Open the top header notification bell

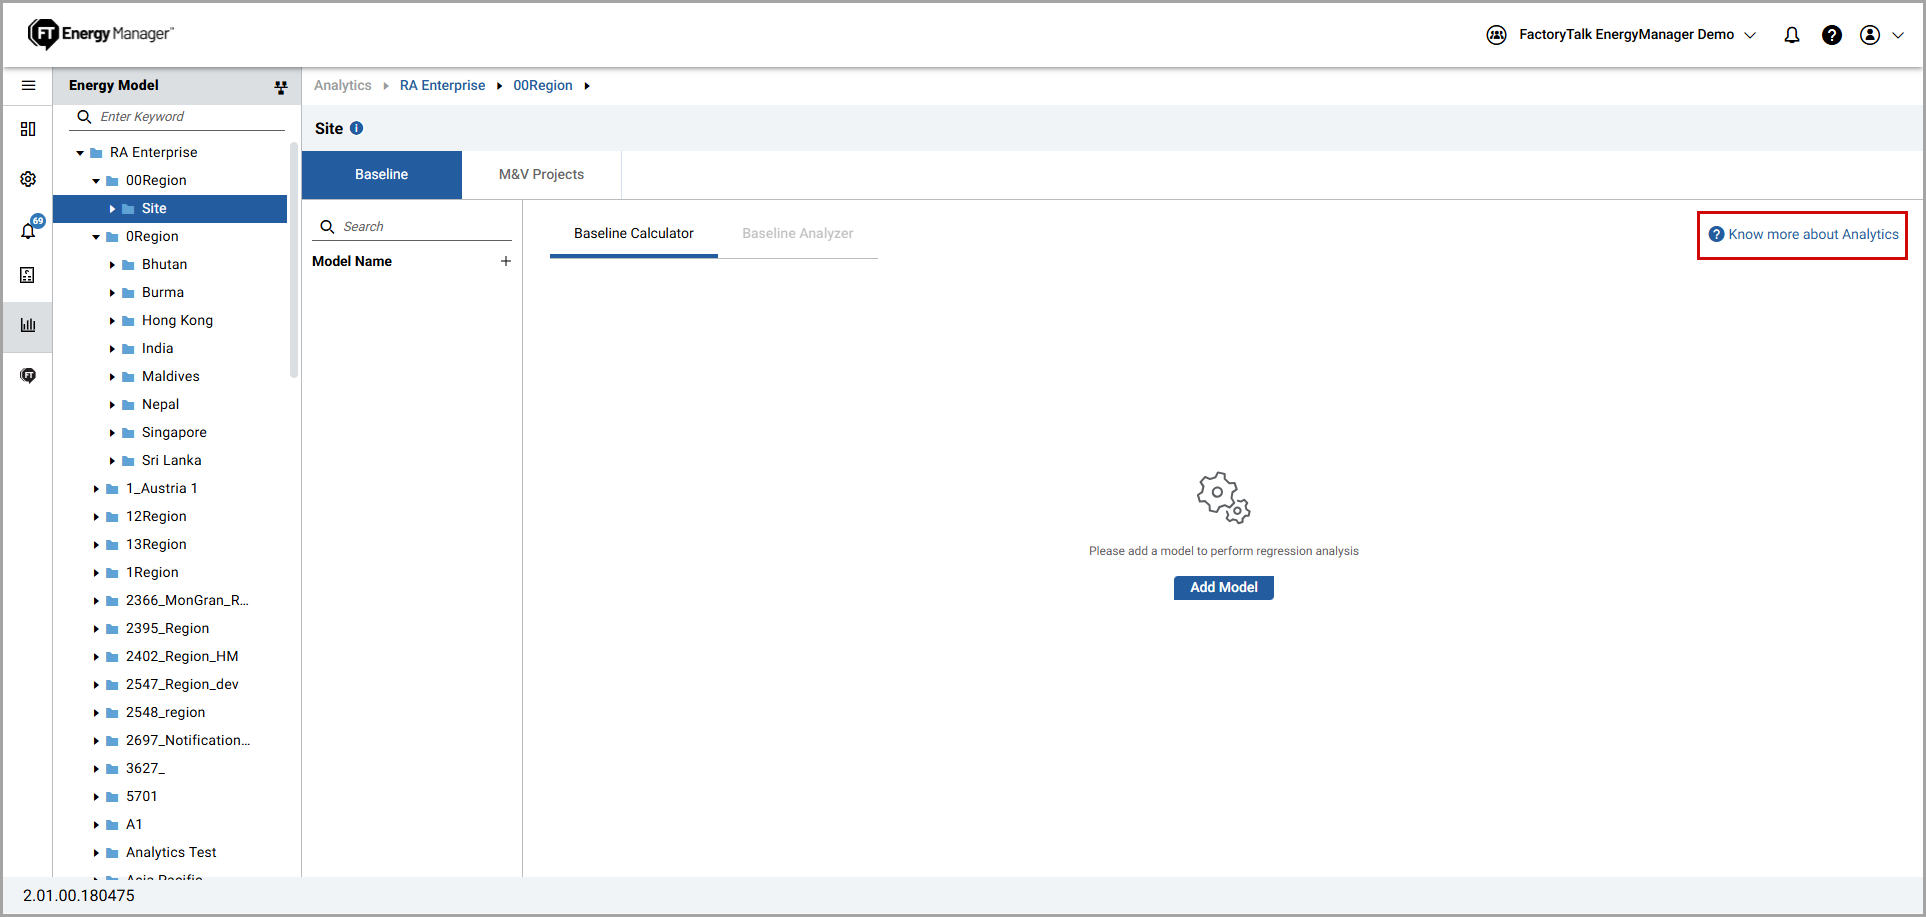tap(1791, 35)
